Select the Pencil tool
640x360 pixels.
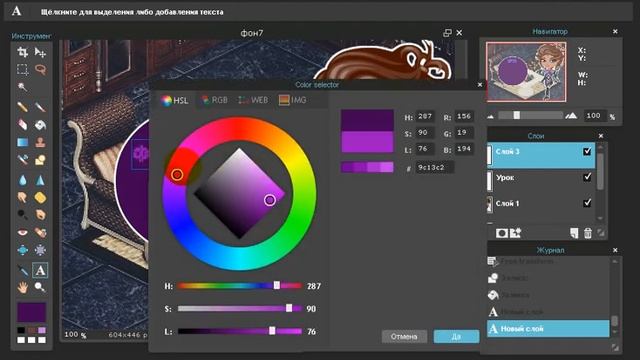tap(22, 107)
